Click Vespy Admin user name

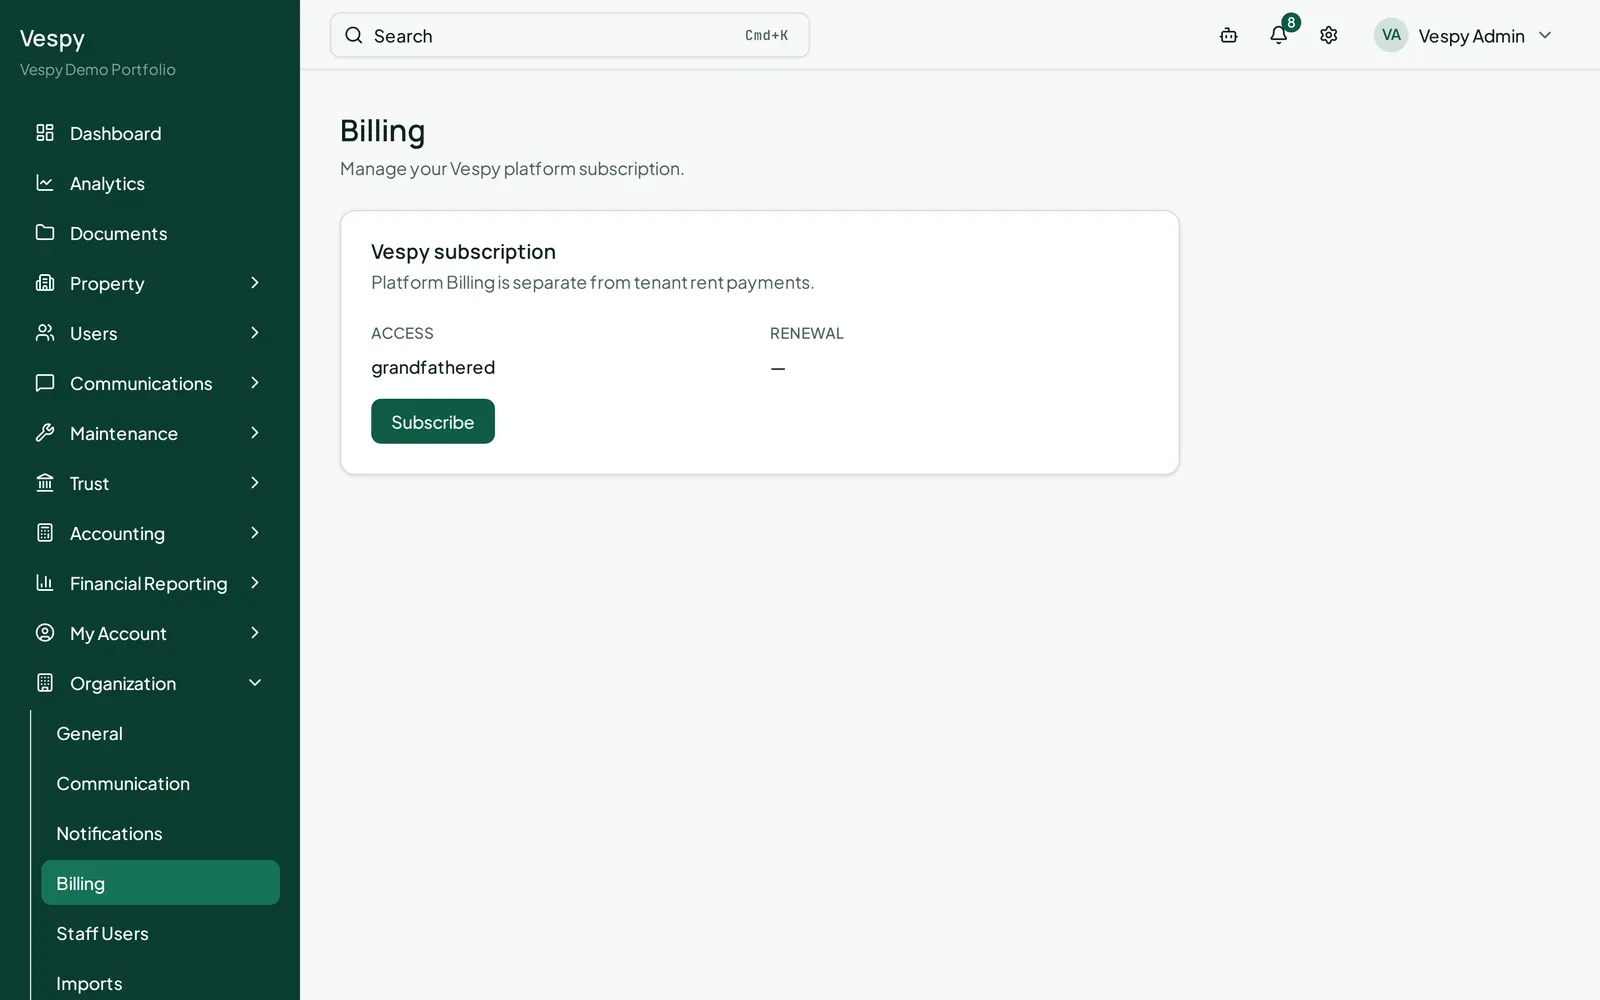[1471, 36]
